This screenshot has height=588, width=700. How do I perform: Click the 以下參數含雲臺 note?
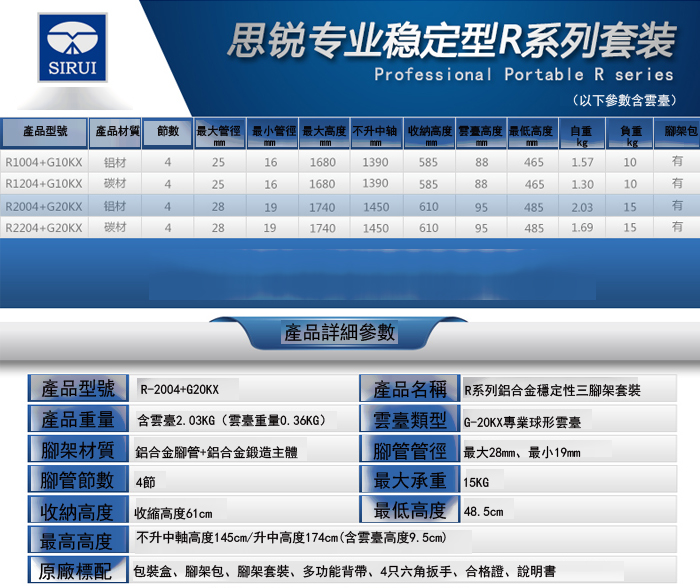[624, 100]
